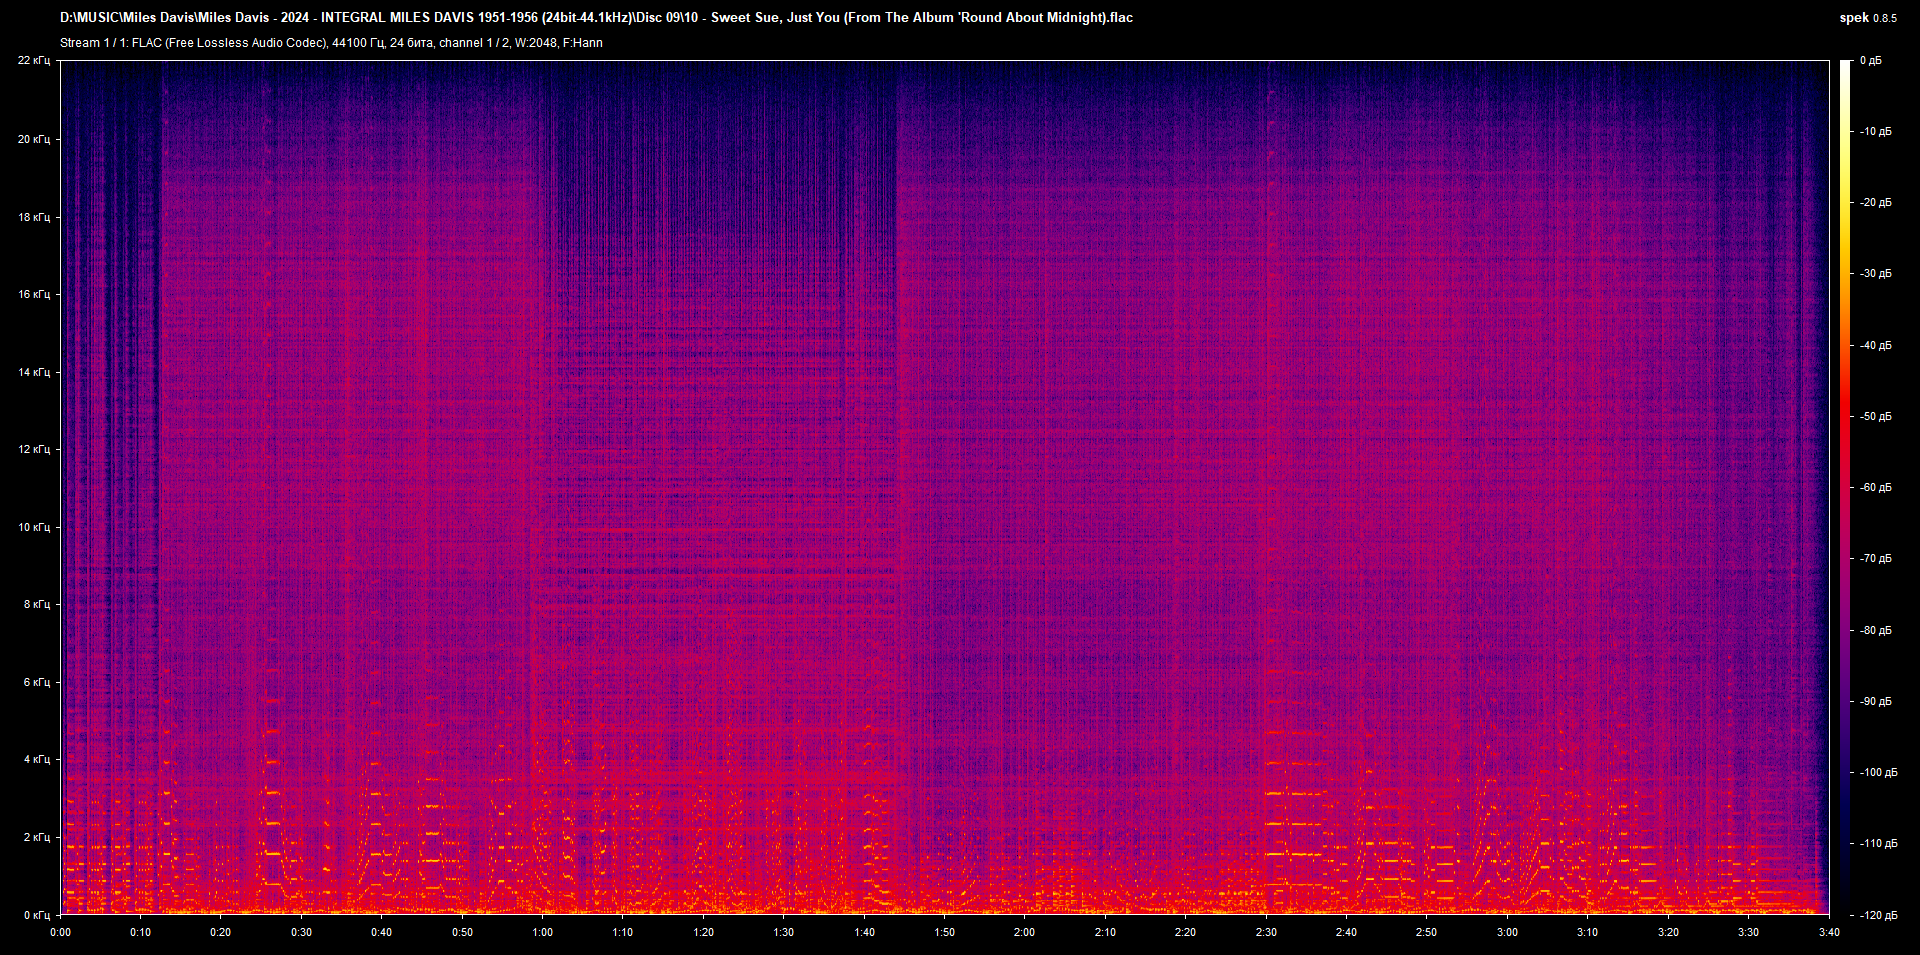Click the FLAC file path title text
1920x955 pixels.
[x=596, y=18]
